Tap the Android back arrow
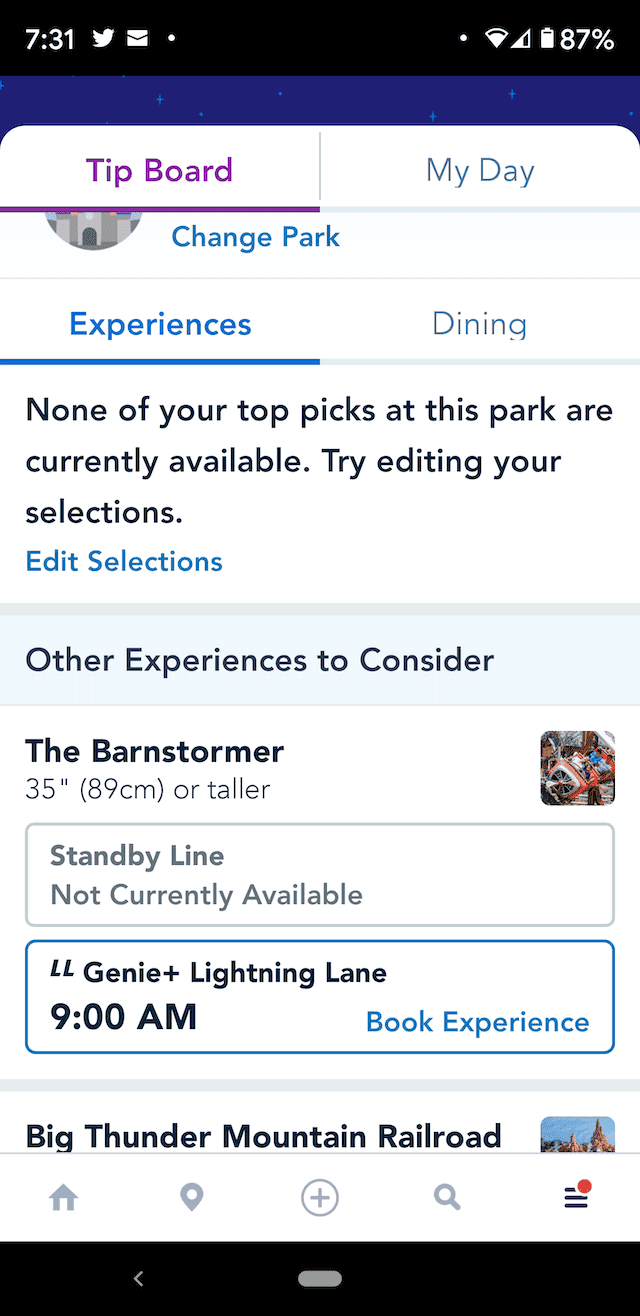Screen dimensions: 640x1316 point(139,1278)
